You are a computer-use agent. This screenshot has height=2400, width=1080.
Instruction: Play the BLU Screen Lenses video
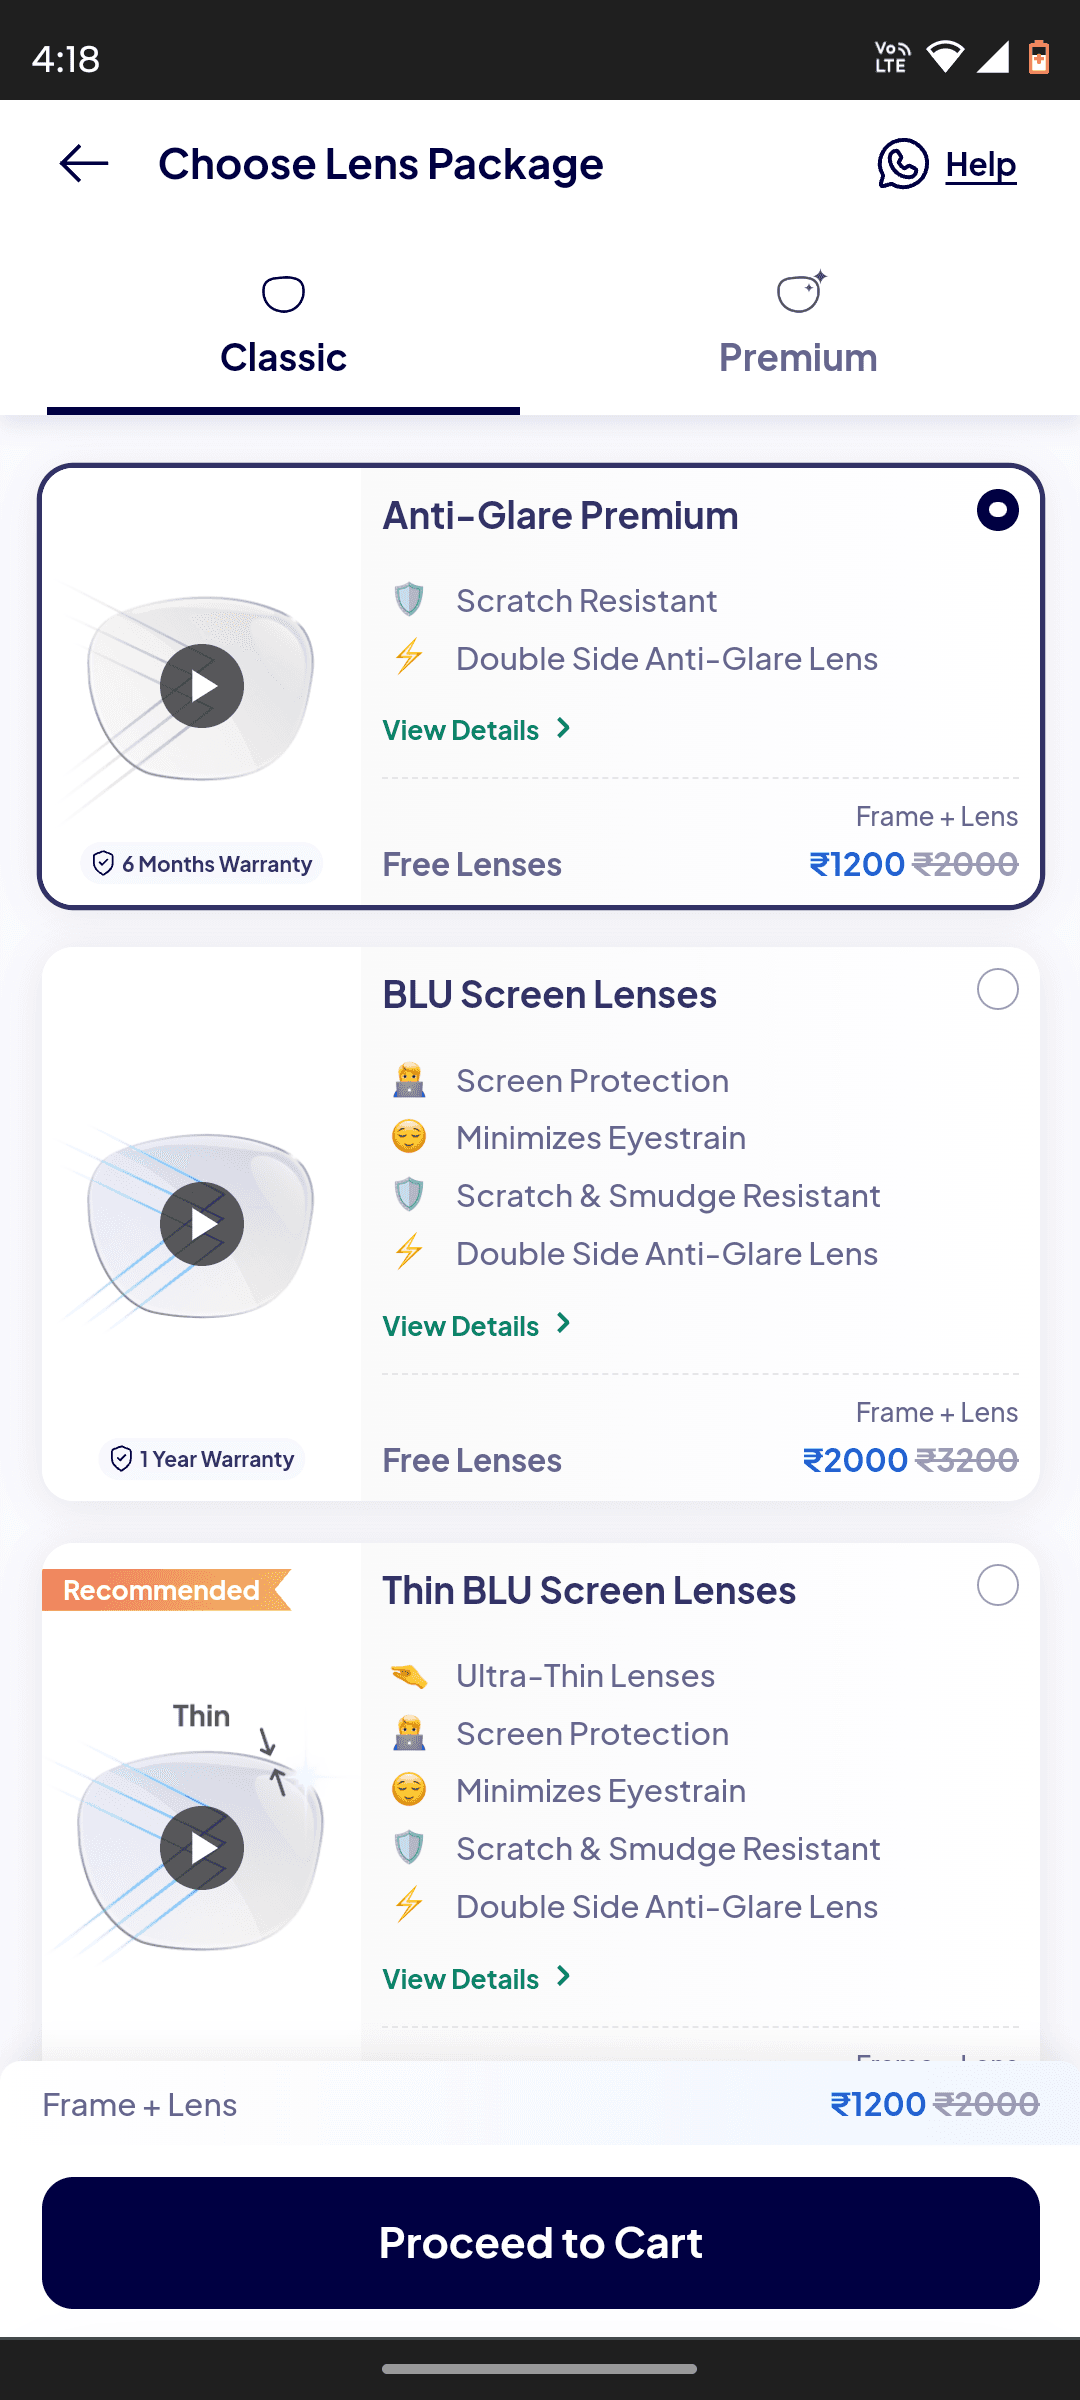[x=202, y=1224]
